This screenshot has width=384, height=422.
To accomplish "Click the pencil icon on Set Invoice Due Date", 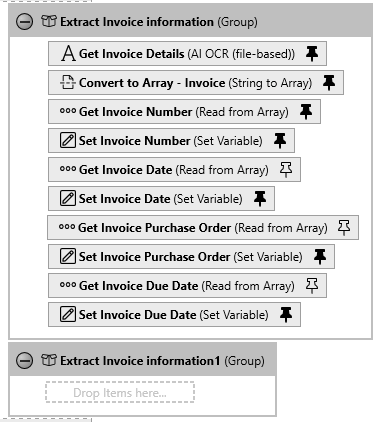I will pyautogui.click(x=68, y=314).
